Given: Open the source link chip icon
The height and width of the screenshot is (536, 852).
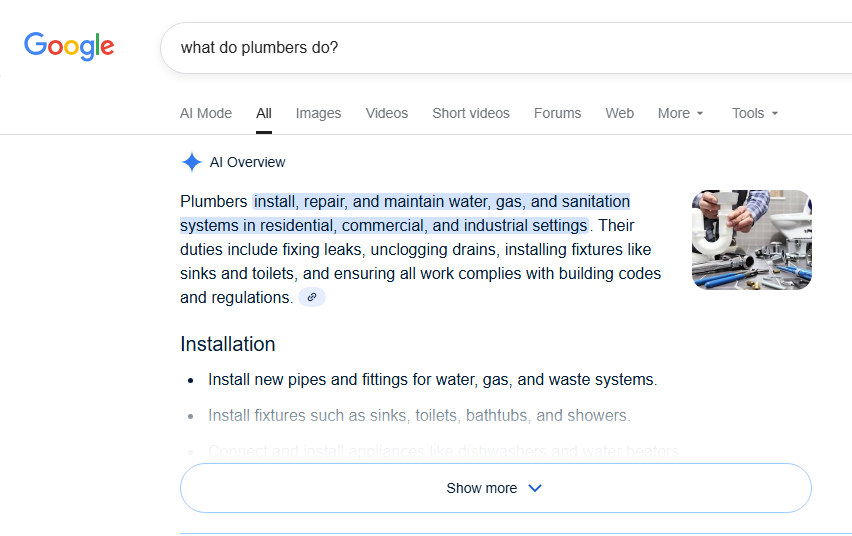Looking at the screenshot, I should (x=312, y=297).
